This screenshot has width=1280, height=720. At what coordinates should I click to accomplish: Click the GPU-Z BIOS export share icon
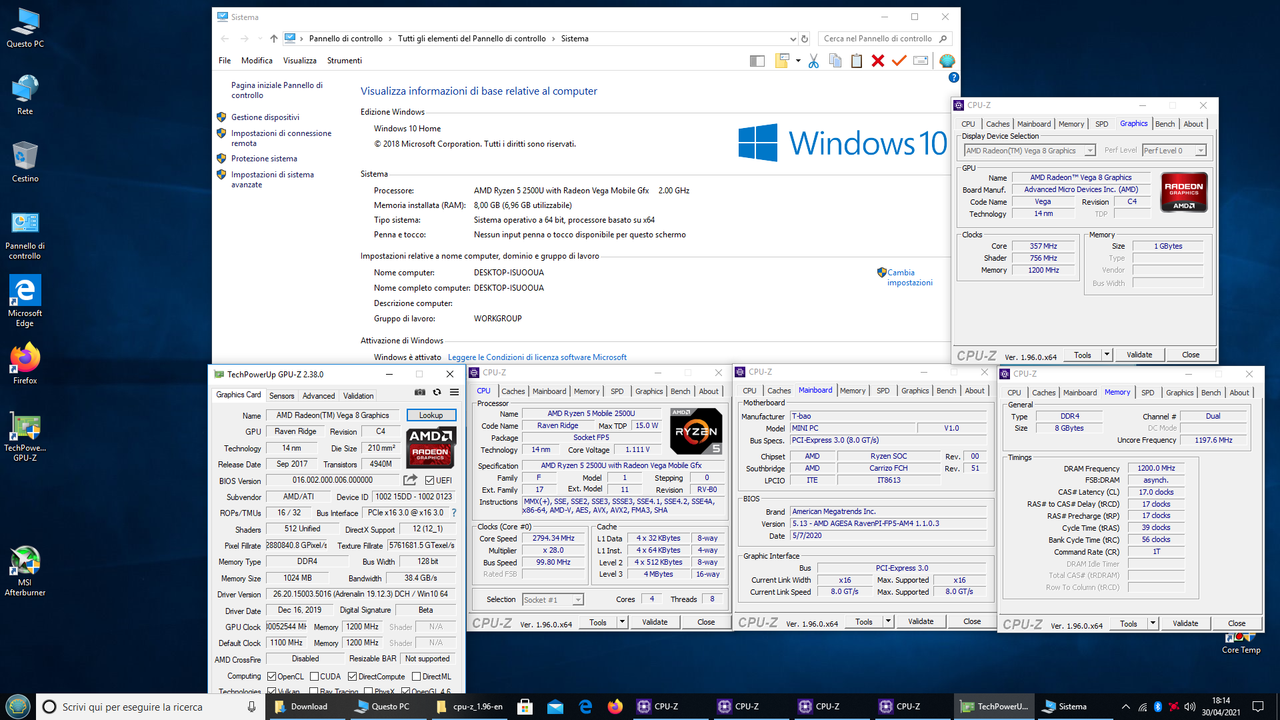[x=411, y=481]
